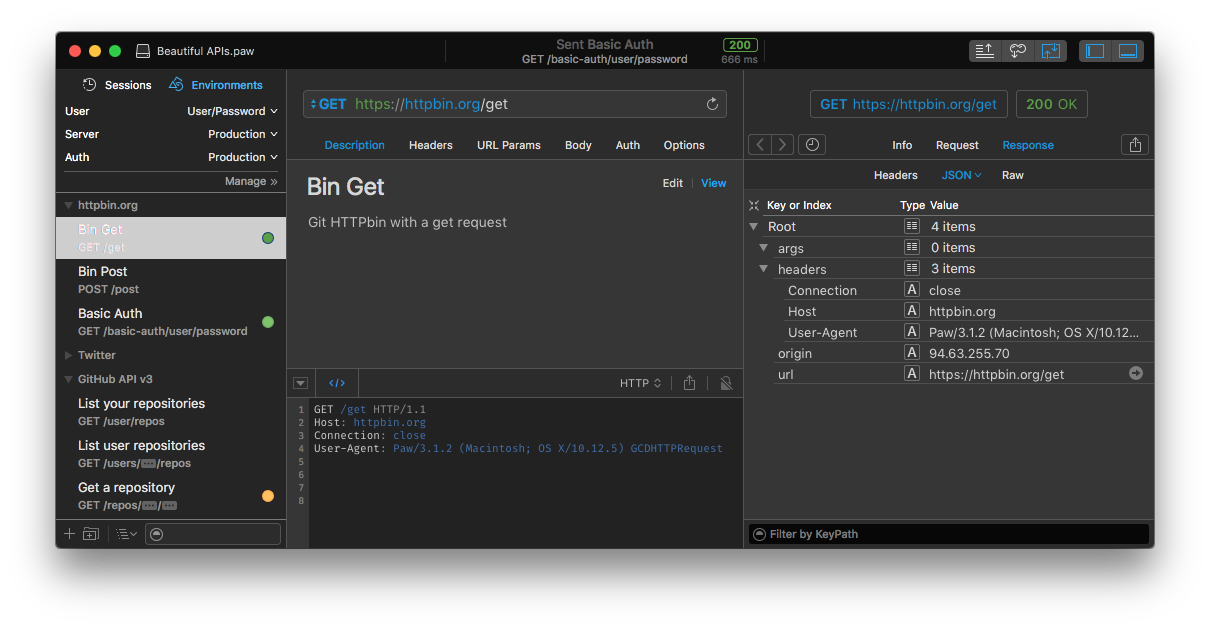The image size is (1210, 628).
Task: Collapse the code generator panel arrow box
Action: (x=300, y=383)
